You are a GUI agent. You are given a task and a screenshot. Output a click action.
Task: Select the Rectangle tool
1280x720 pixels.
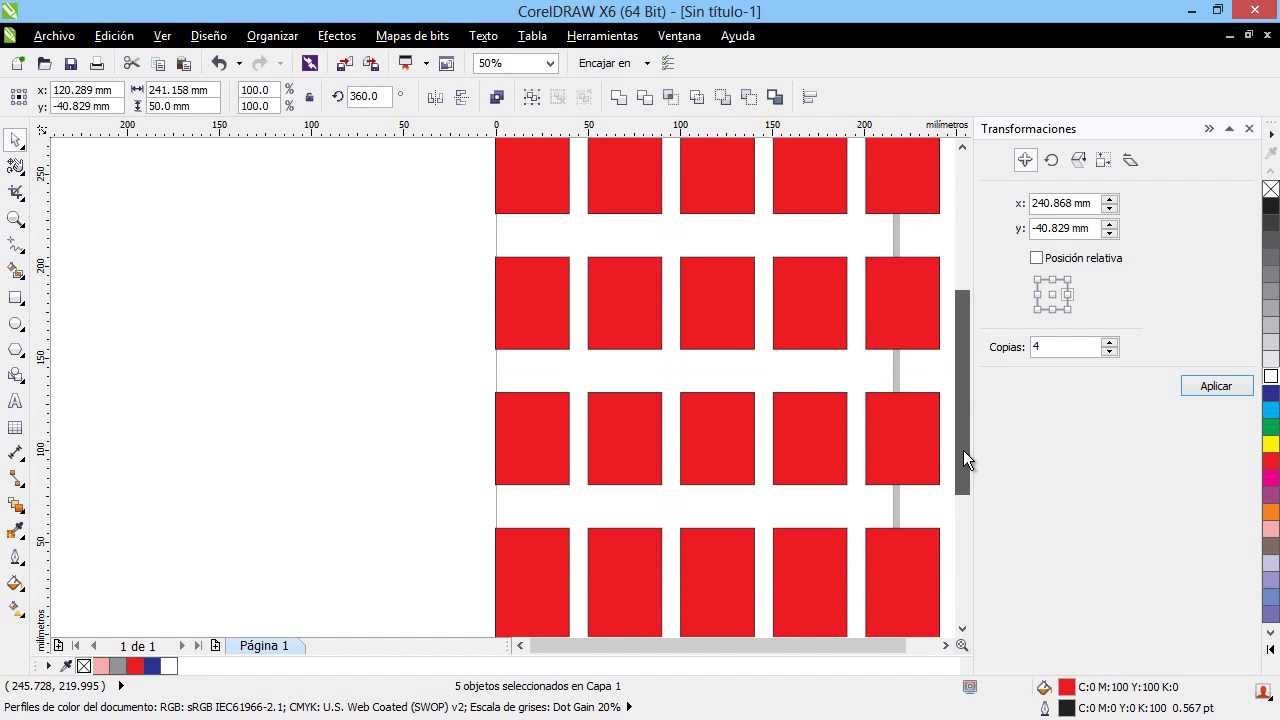pos(15,297)
